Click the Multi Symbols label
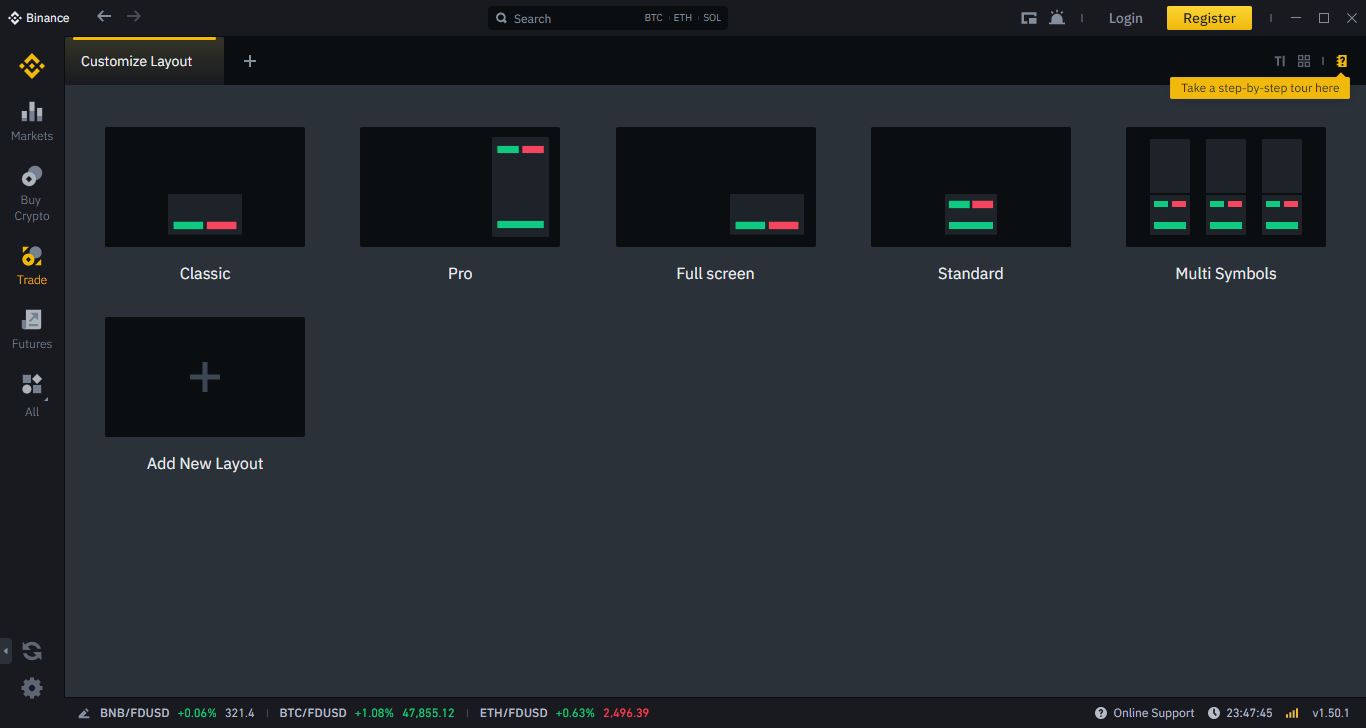This screenshot has width=1366, height=728. (x=1226, y=273)
